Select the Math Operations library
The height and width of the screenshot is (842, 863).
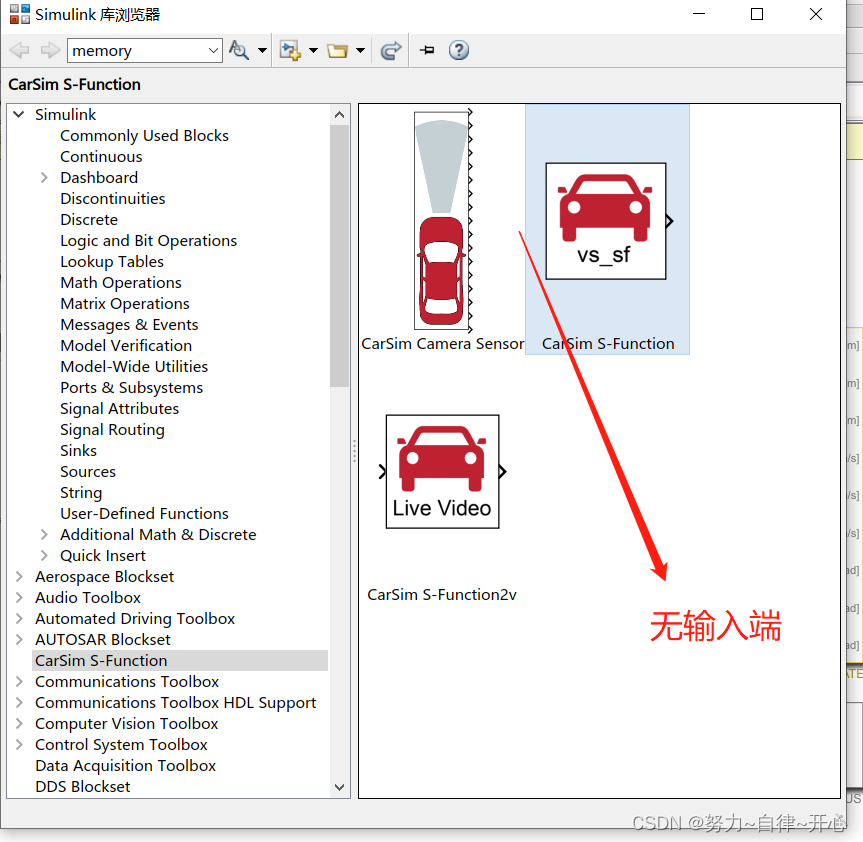(121, 283)
